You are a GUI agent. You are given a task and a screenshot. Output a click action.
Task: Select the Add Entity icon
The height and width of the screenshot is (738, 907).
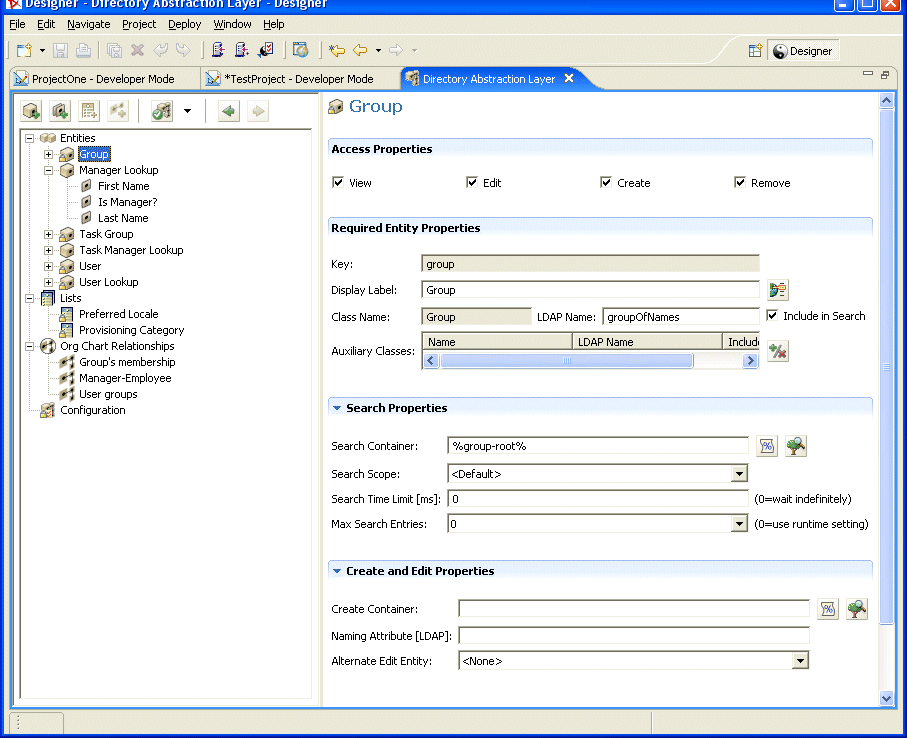click(x=30, y=111)
